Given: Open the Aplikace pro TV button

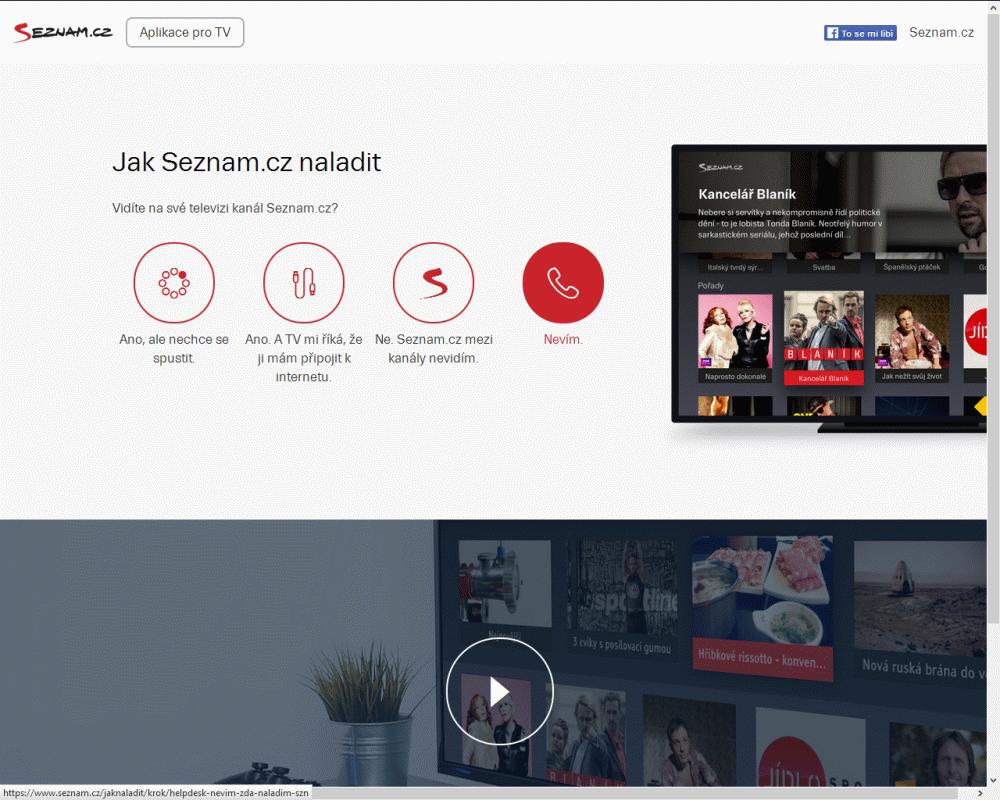Looking at the screenshot, I should 185,33.
